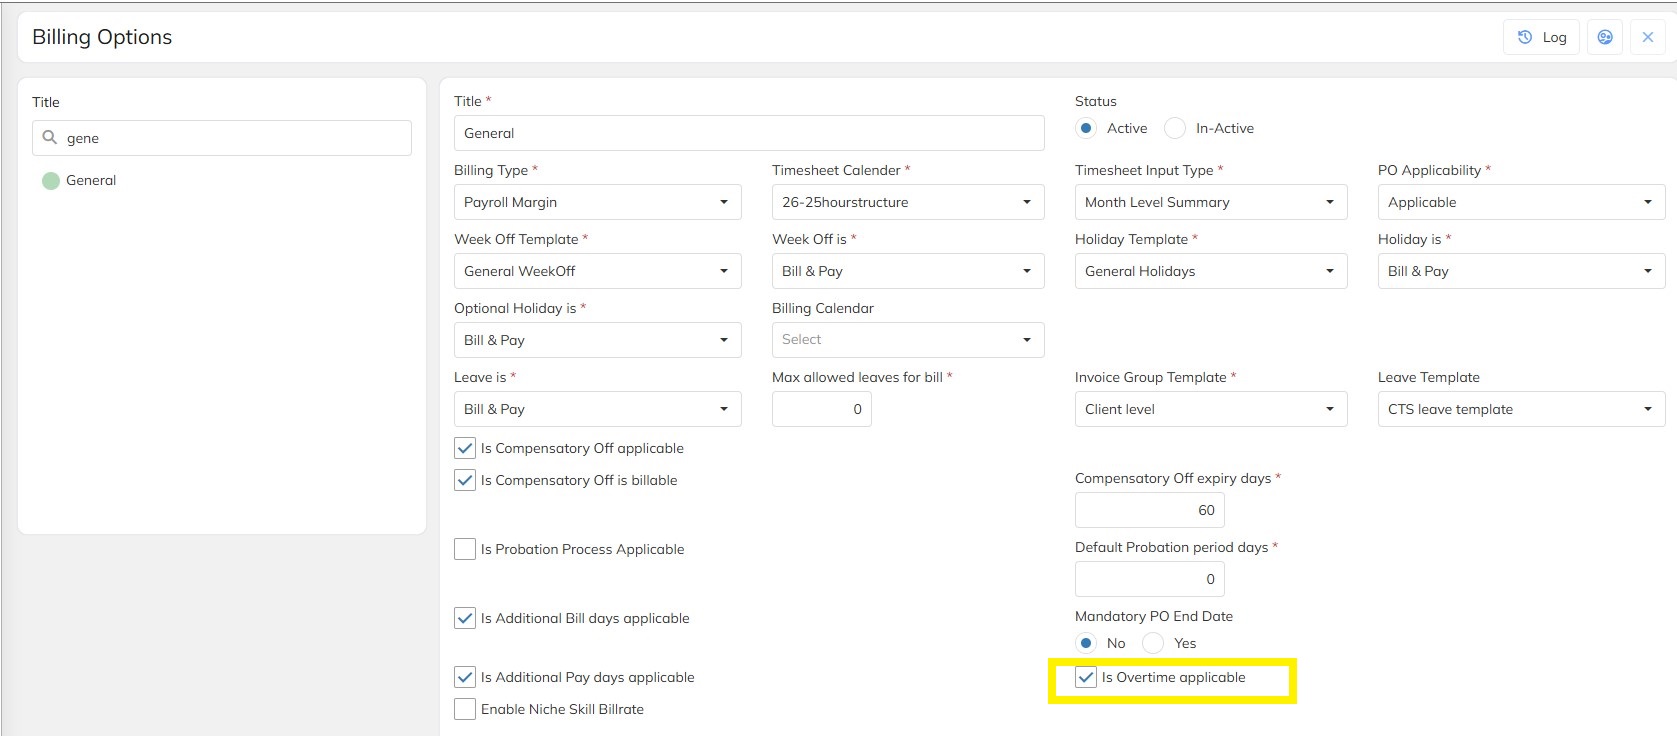Choose Yes for Mandatory PO End Date
The image size is (1677, 736).
1154,643
